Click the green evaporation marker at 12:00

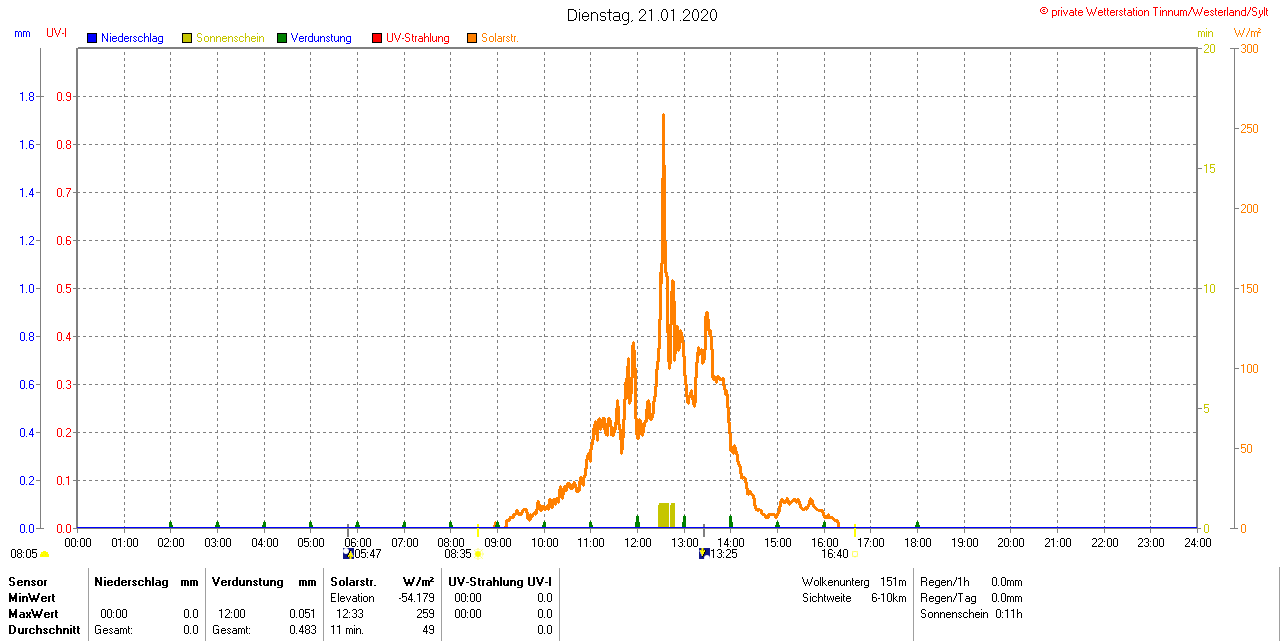click(638, 521)
